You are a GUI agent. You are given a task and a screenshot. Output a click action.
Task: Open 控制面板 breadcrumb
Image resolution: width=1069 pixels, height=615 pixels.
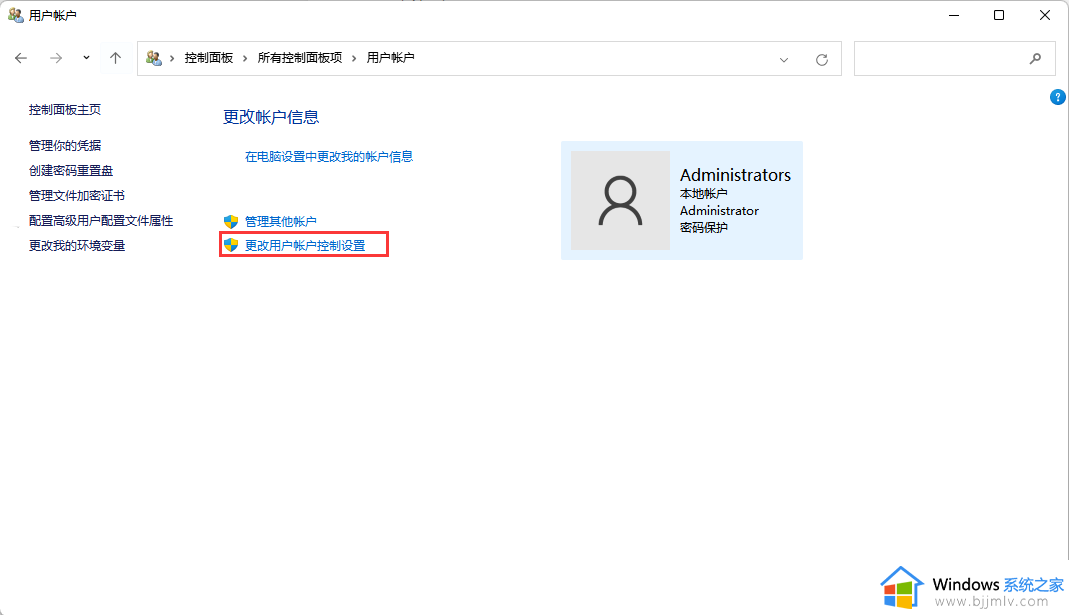209,58
